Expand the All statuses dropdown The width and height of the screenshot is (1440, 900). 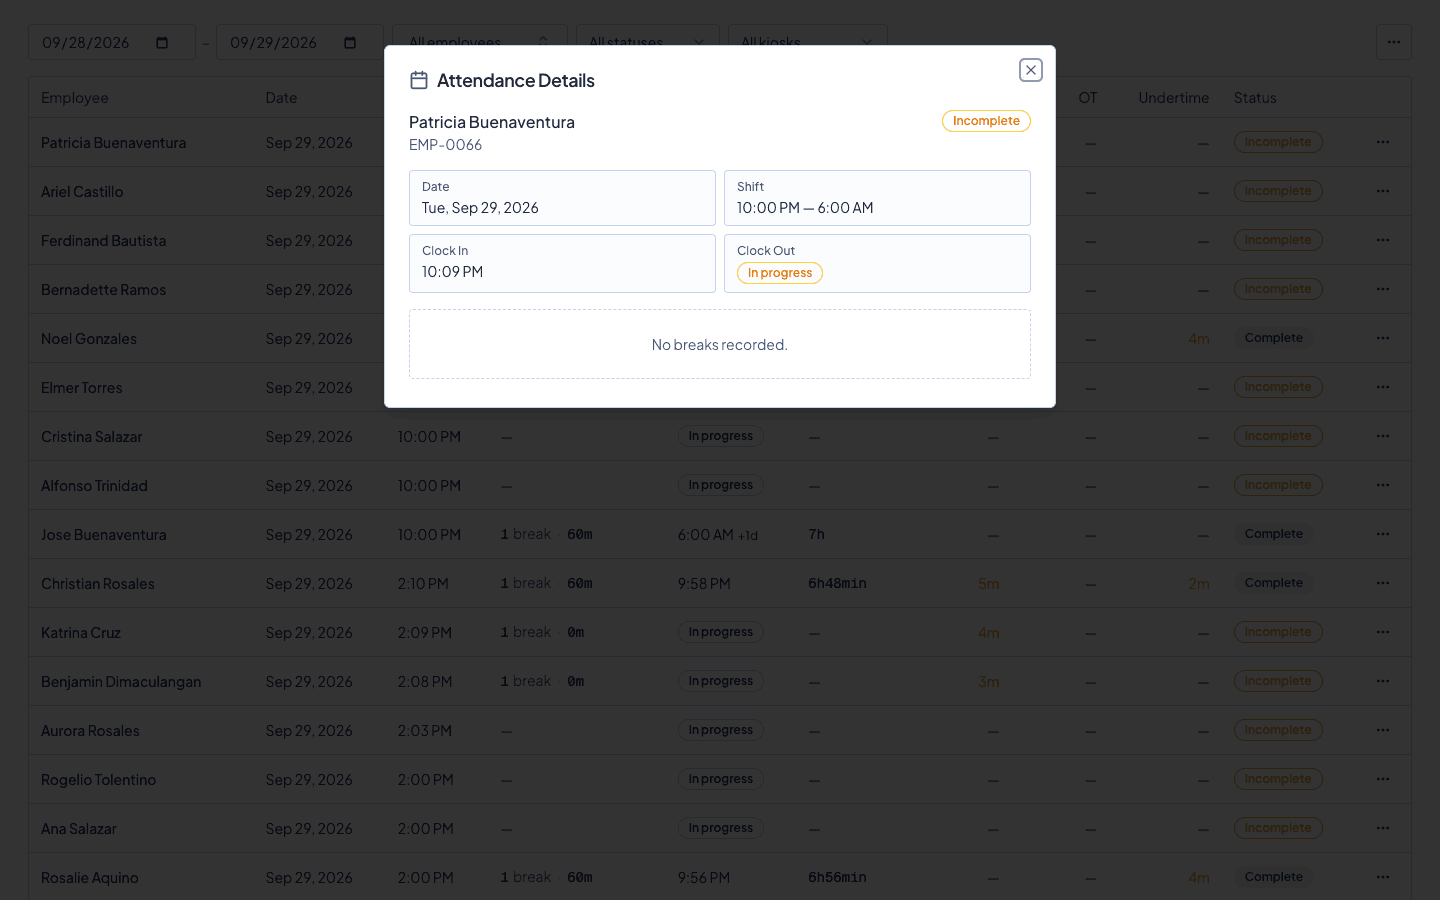coord(648,42)
